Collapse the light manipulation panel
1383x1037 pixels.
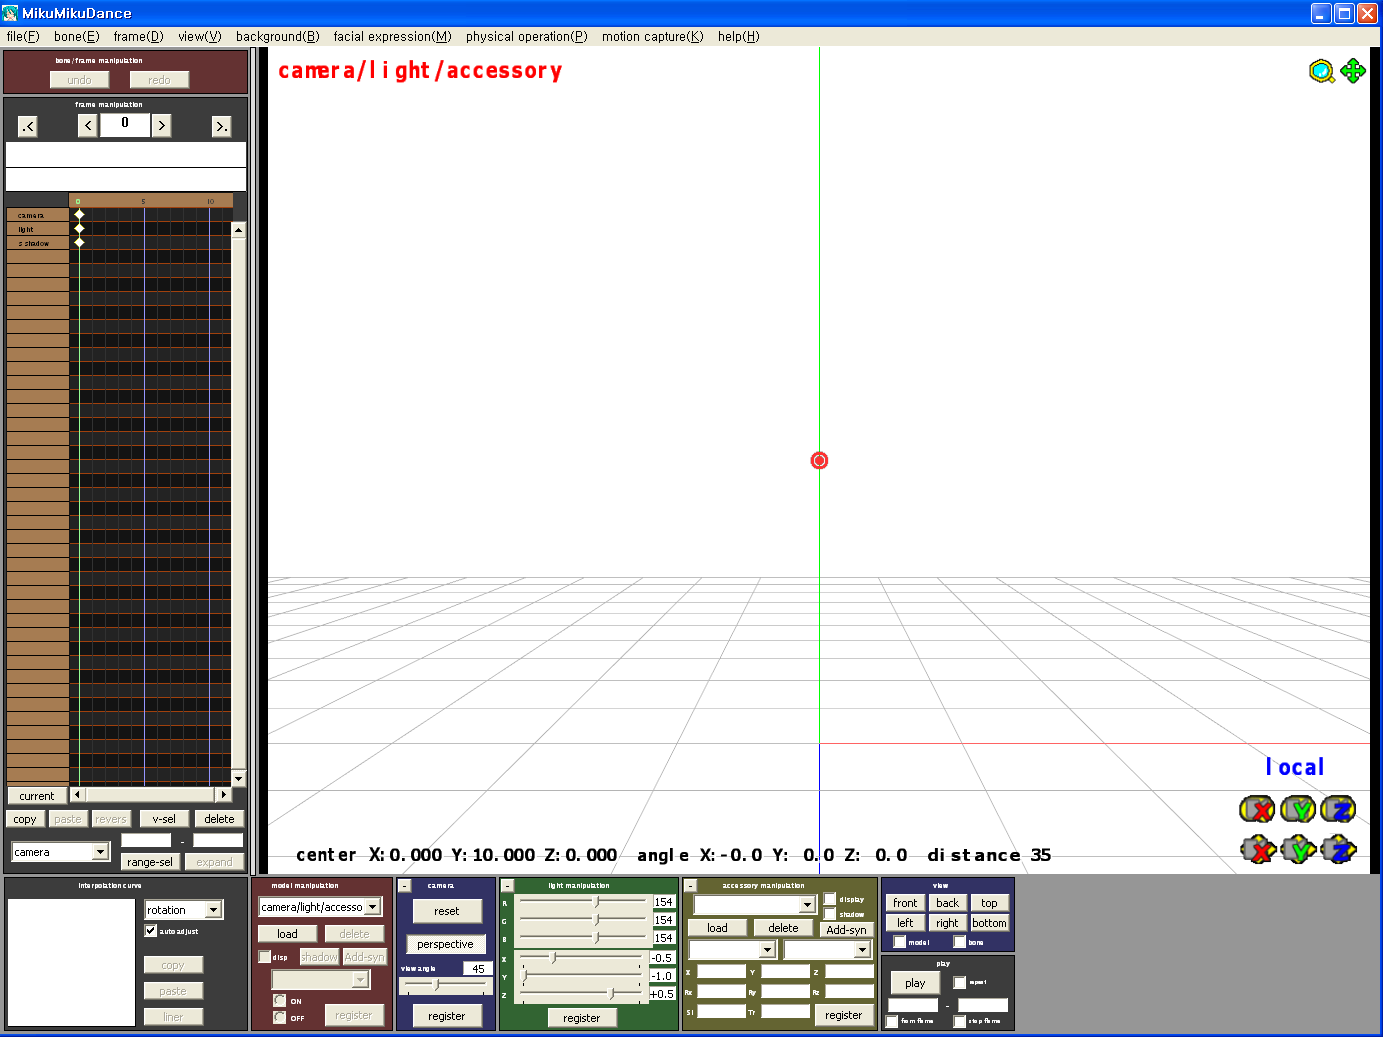[x=507, y=886]
